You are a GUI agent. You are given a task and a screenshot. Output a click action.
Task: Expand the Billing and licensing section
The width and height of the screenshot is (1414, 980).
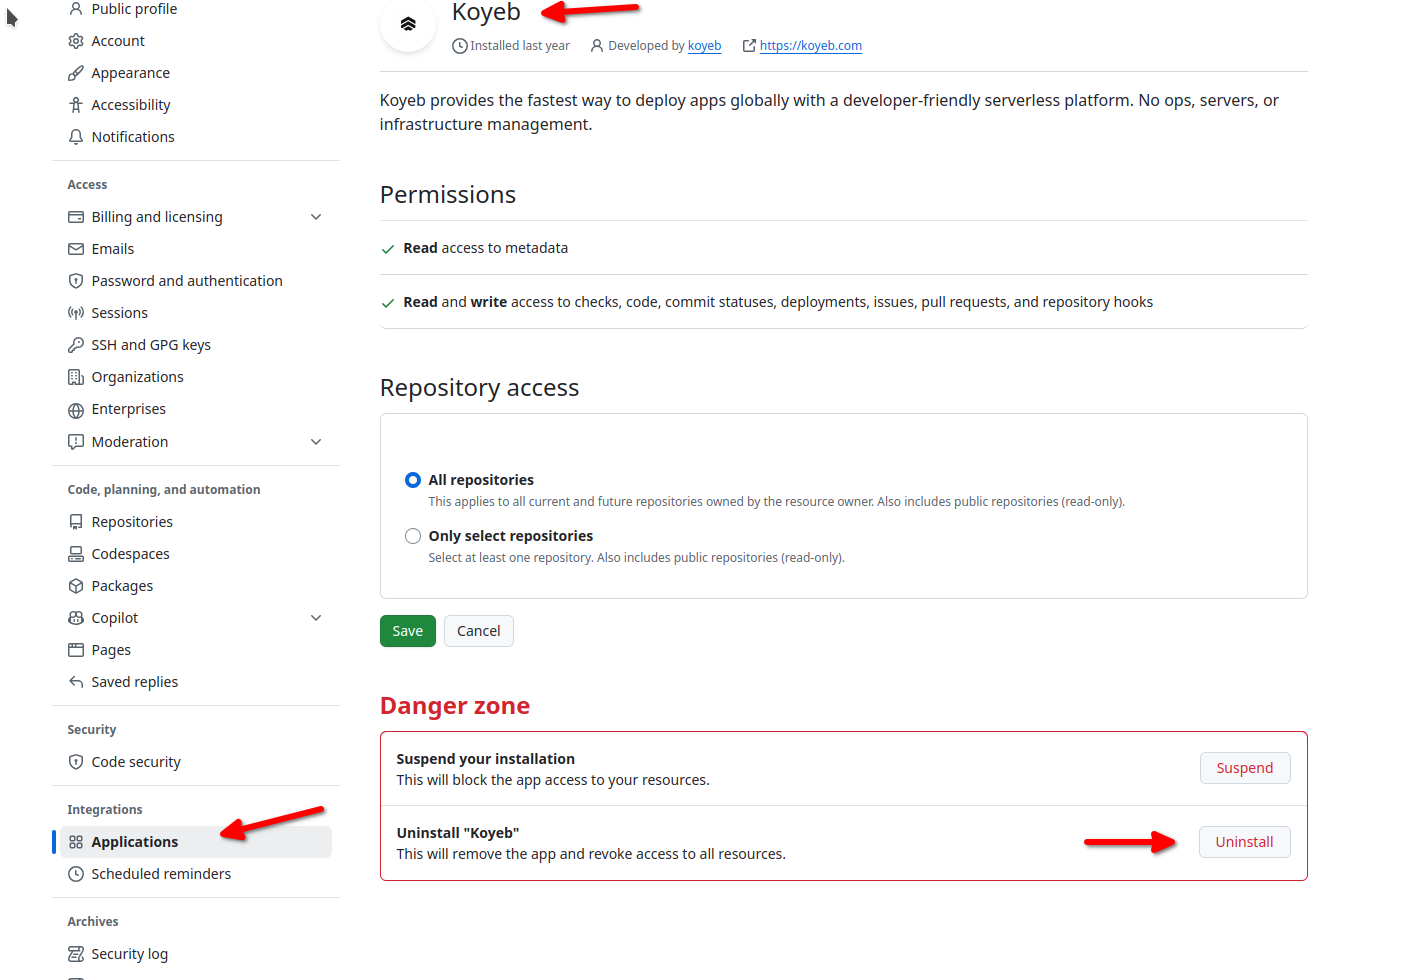[x=316, y=217]
